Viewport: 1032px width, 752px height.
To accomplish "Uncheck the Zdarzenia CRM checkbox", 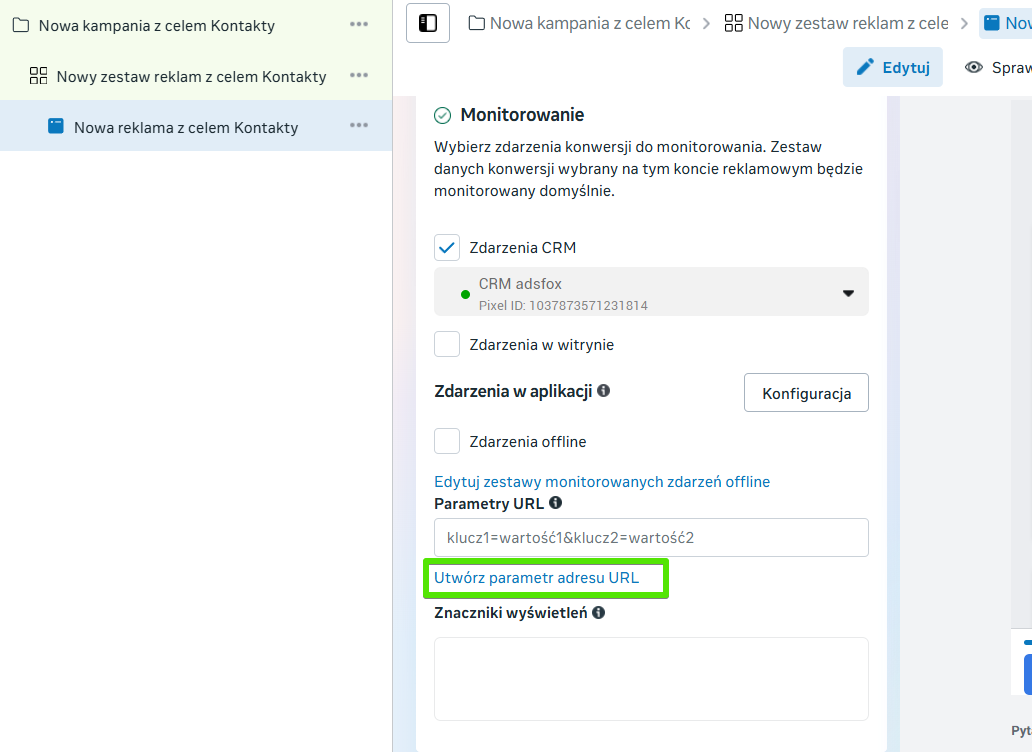I will tap(447, 248).
